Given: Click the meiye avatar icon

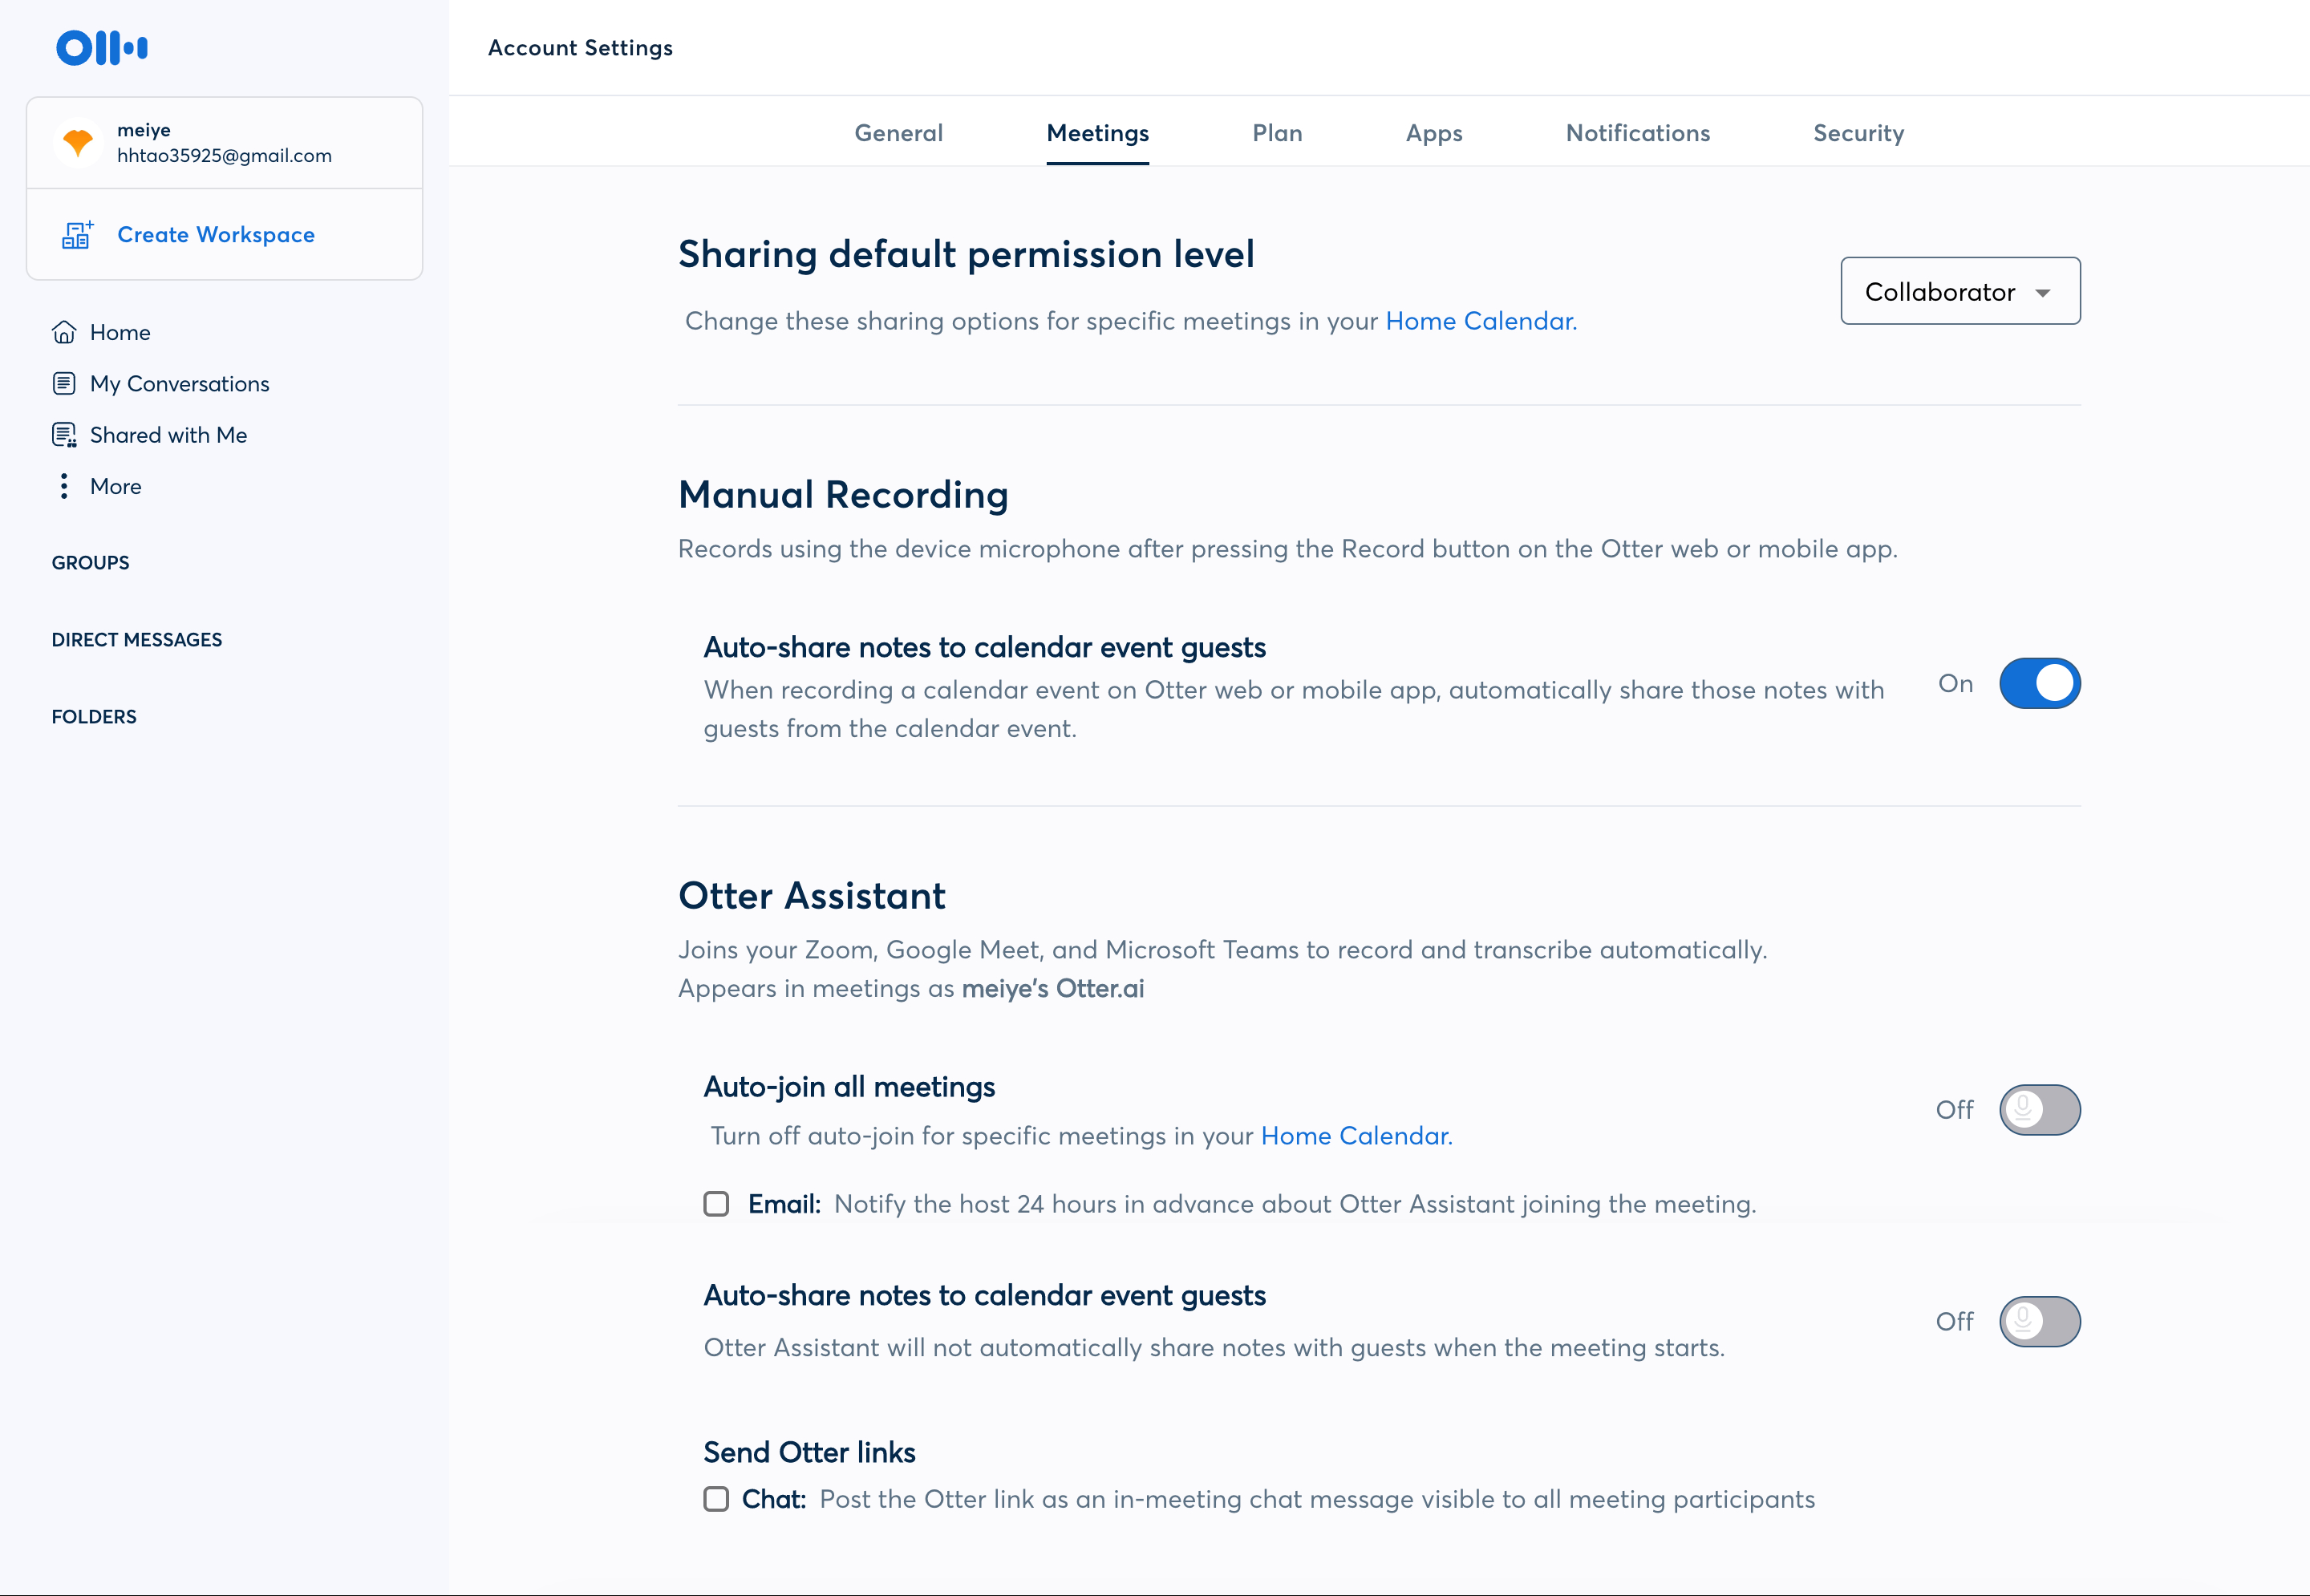Looking at the screenshot, I should point(78,143).
